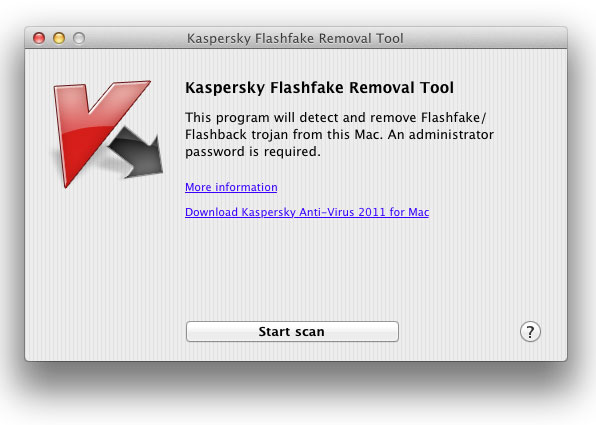Follow Download Kaspersky Anti-Virus 2011 for Mac link
This screenshot has width=596, height=425.
coord(307,212)
